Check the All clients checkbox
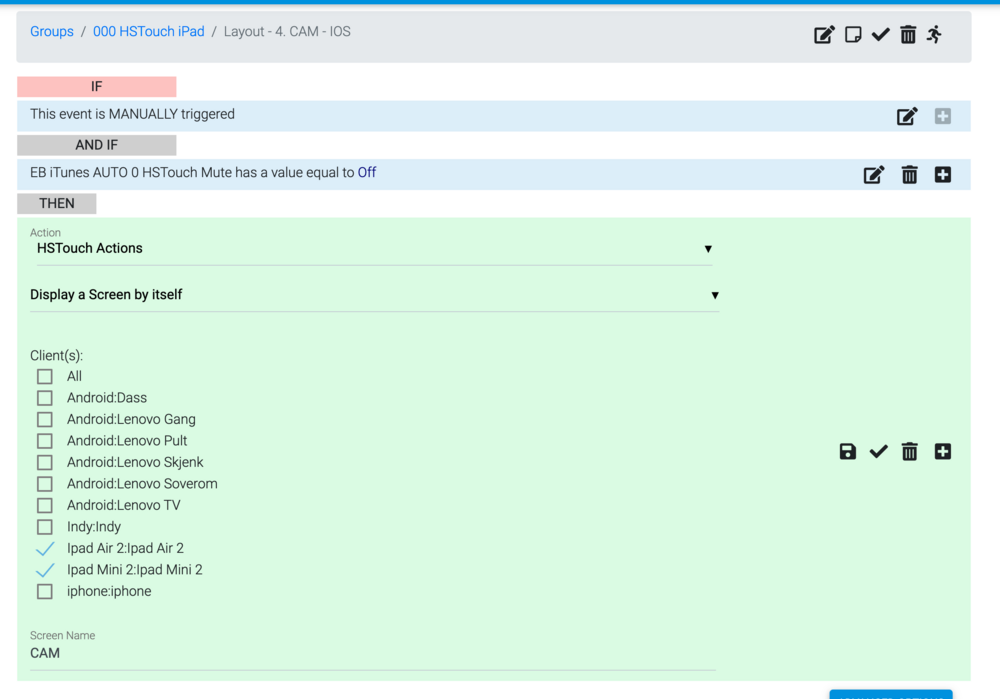The width and height of the screenshot is (1000, 699). pyautogui.click(x=45, y=377)
